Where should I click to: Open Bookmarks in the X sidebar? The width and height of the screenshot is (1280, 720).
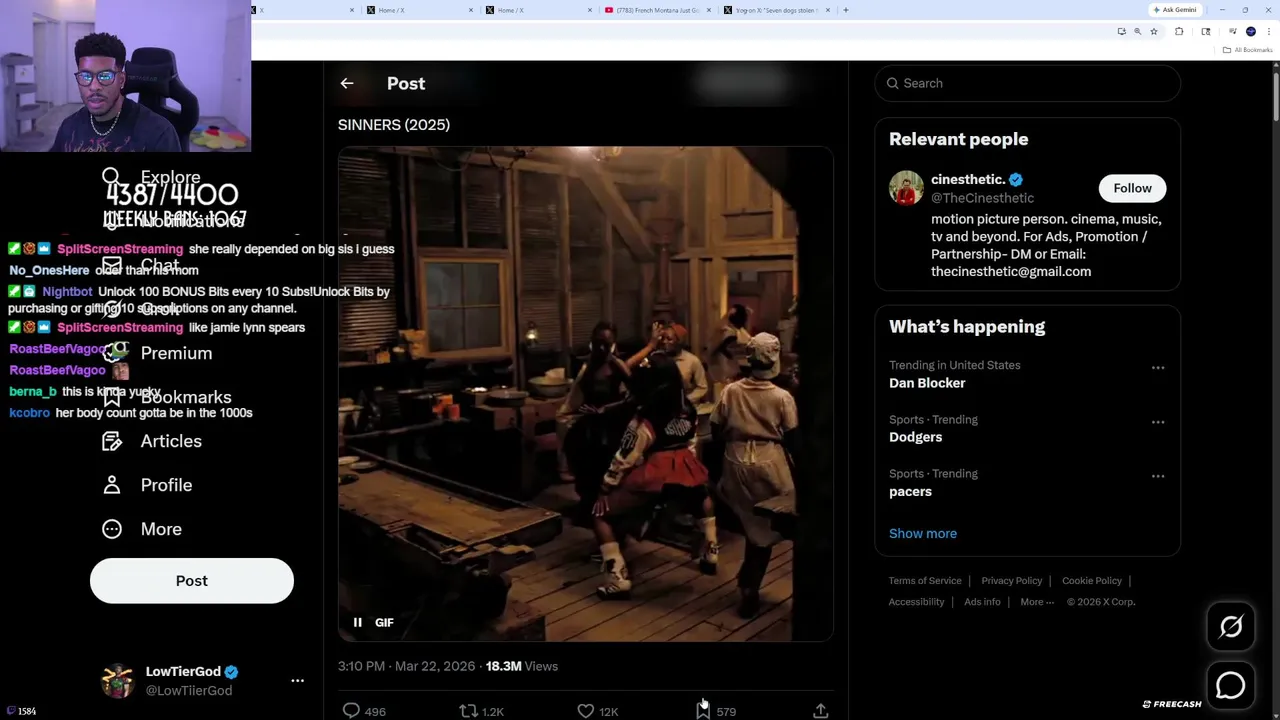[167, 397]
